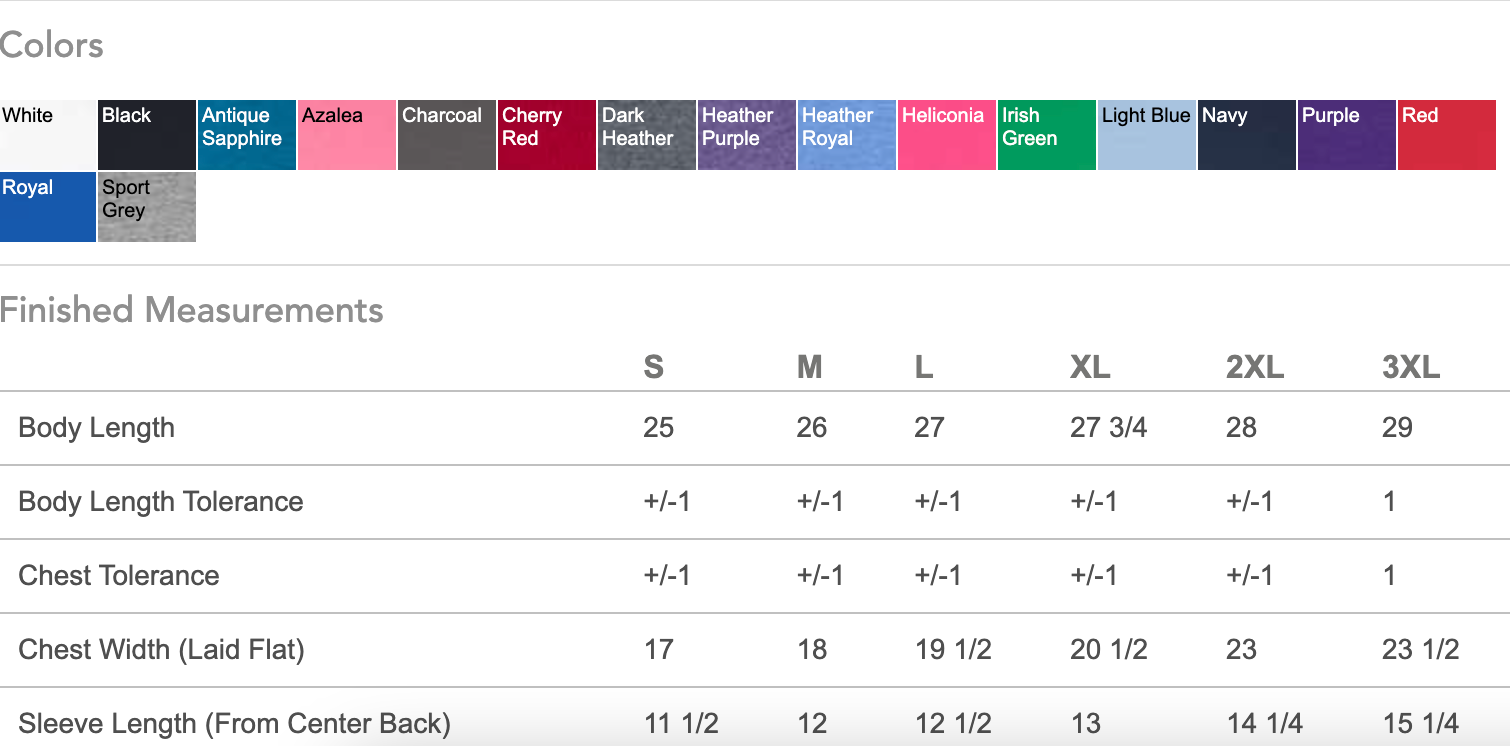
Task: Select the Purple color swatch
Action: click(1347, 135)
